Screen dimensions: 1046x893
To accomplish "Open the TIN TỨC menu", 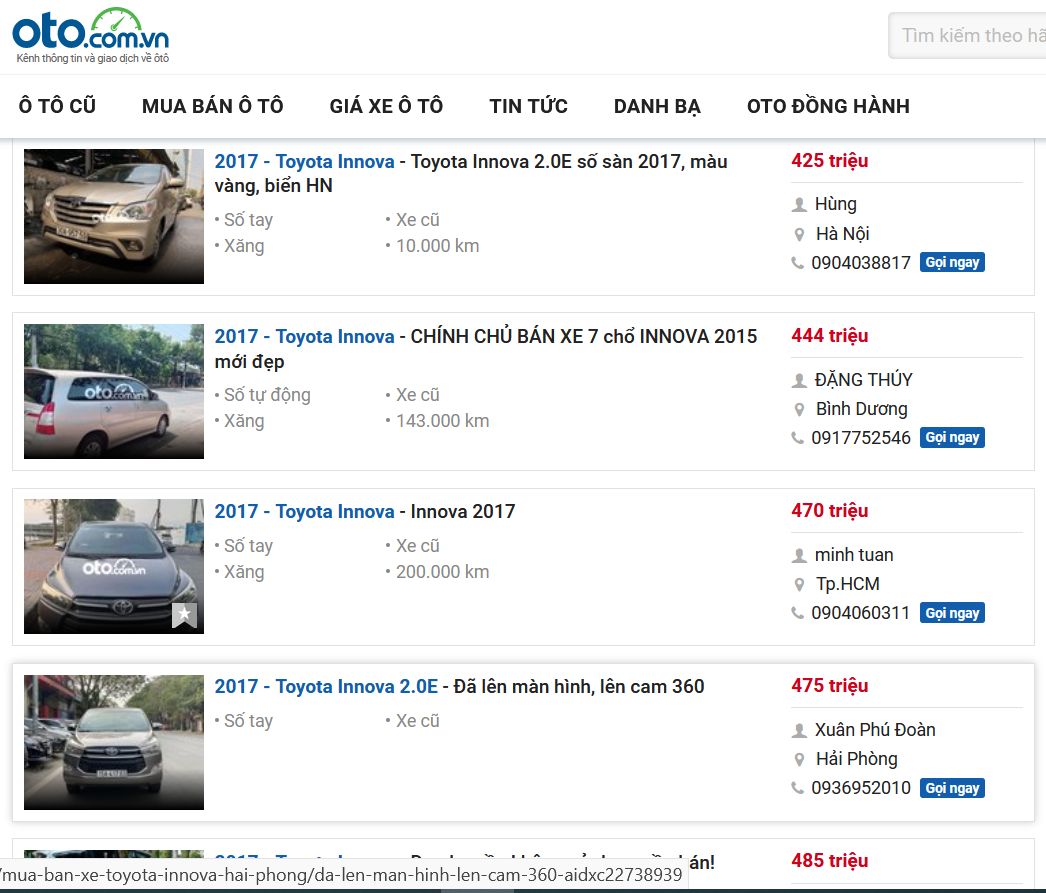I will tap(528, 106).
